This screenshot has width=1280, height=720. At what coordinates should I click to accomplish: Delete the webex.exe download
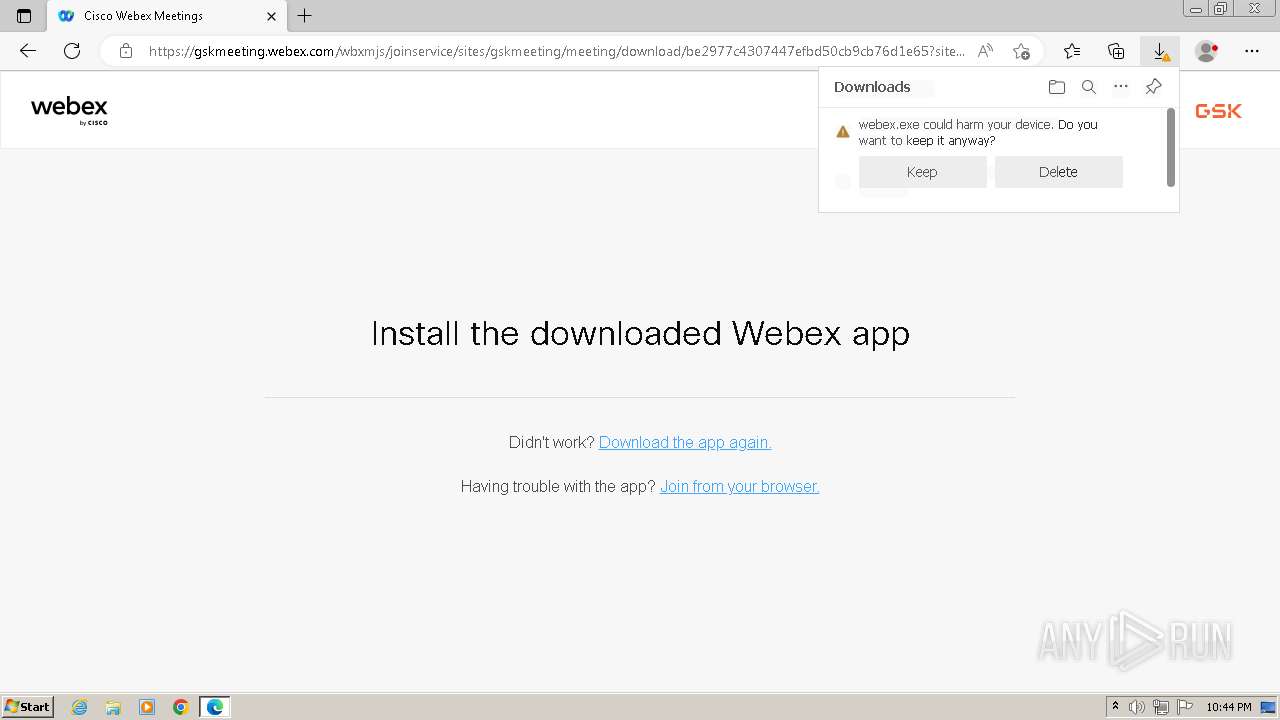coord(1058,172)
